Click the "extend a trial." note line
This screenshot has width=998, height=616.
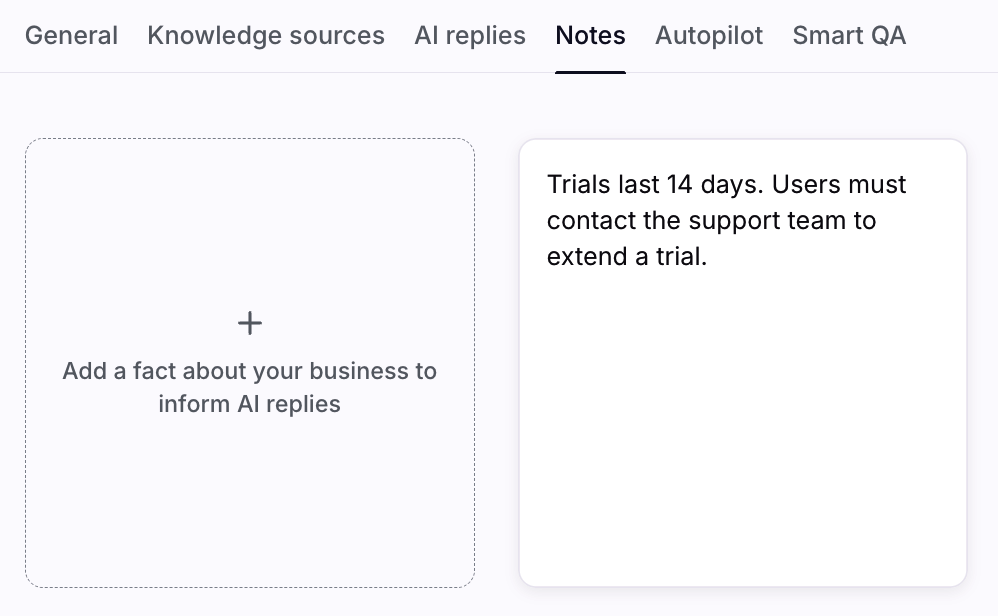626,256
